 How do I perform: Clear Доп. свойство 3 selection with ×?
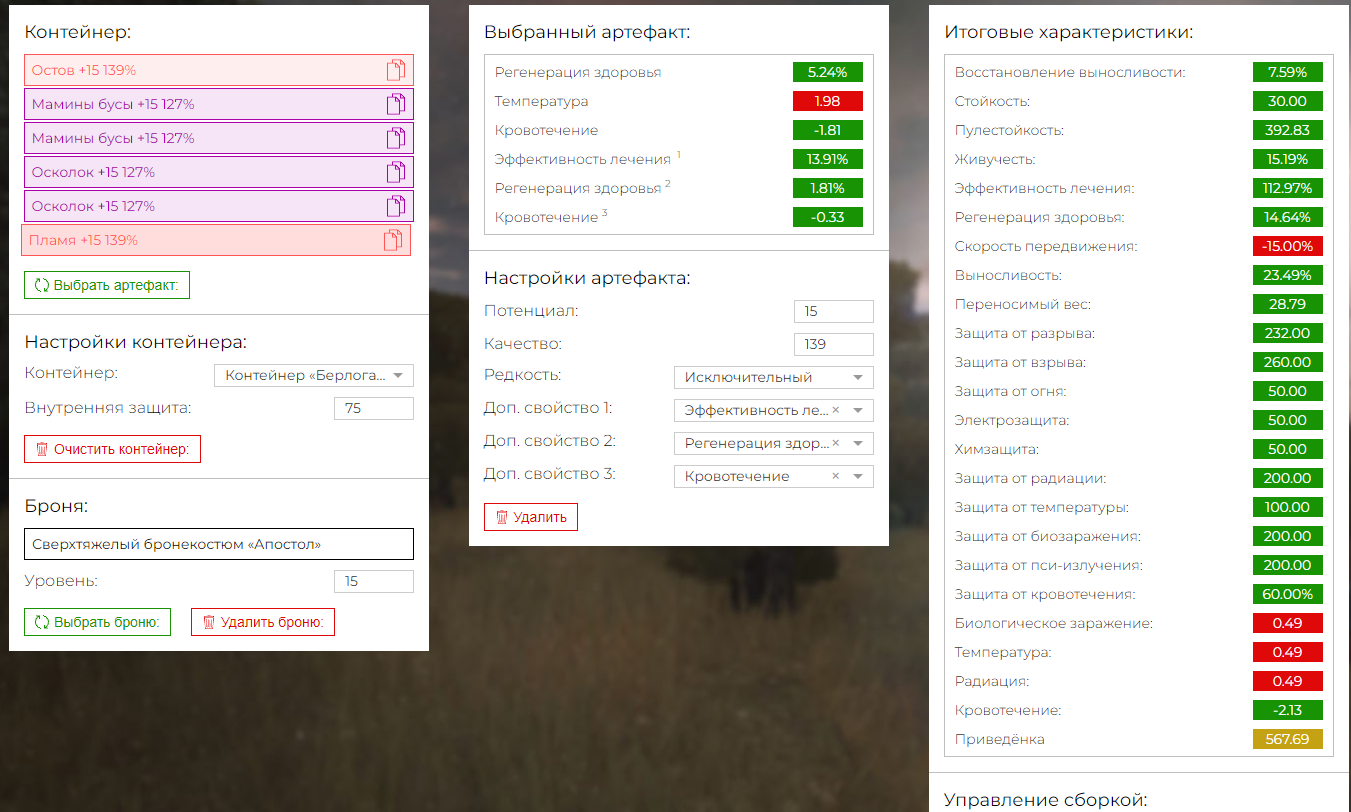[835, 476]
